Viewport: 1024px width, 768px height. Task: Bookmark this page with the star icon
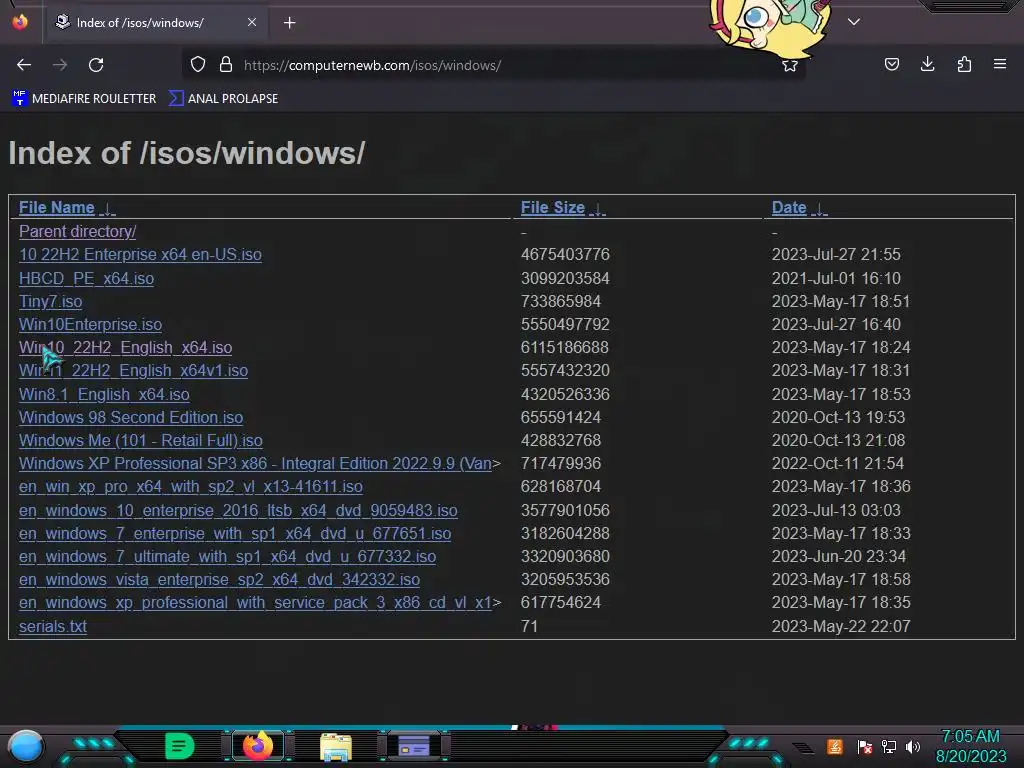coord(790,65)
